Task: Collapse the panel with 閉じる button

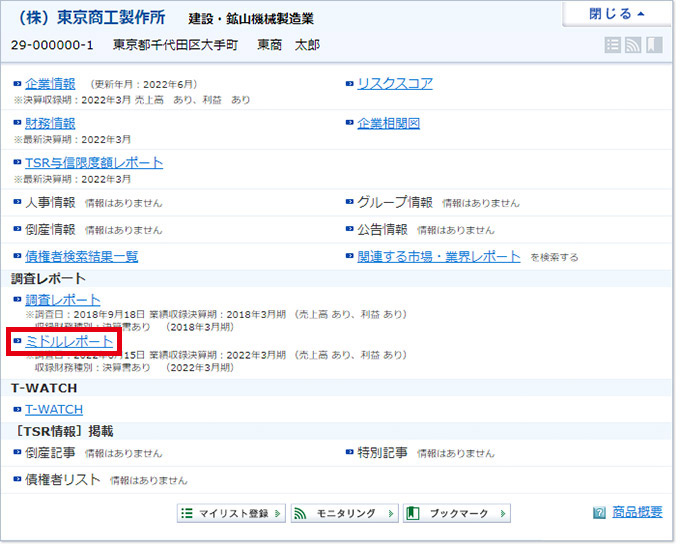Action: (x=616, y=14)
